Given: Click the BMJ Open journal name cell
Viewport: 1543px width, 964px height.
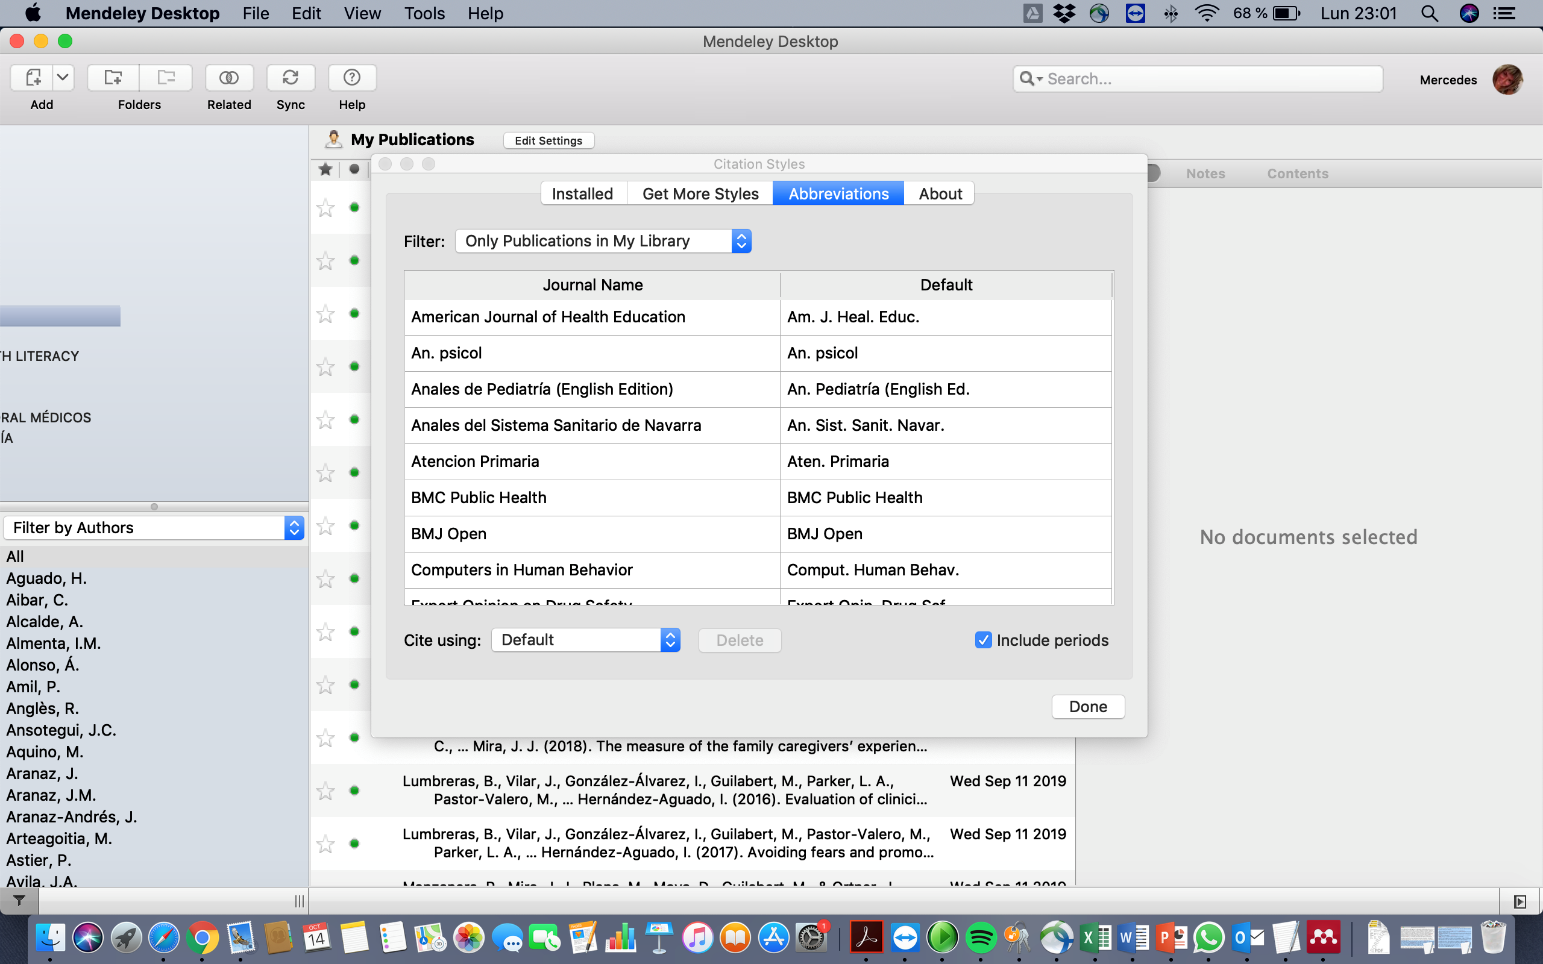Looking at the screenshot, I should click(592, 534).
